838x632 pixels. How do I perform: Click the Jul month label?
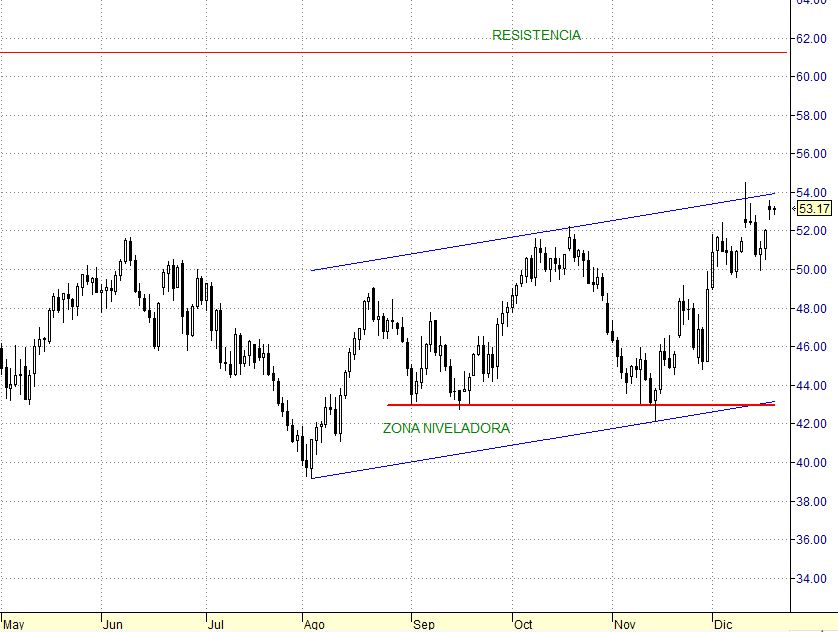pos(215,625)
